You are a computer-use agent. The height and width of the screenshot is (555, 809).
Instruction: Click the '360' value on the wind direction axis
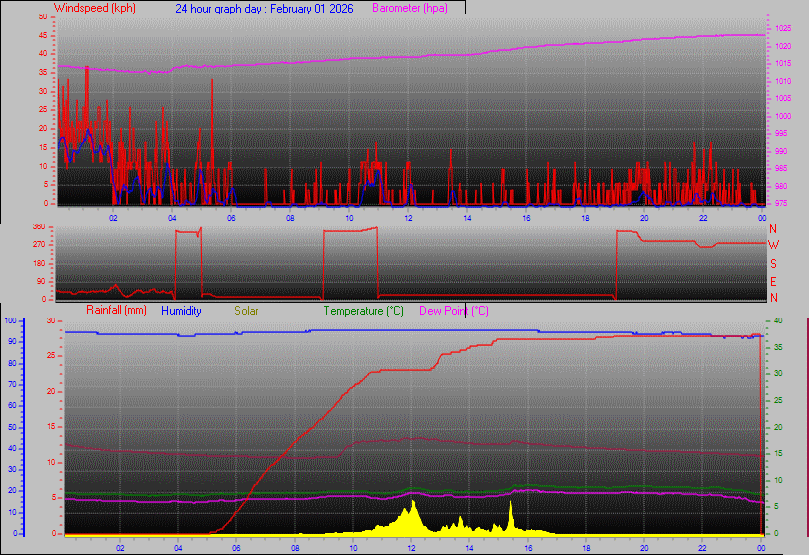(x=39, y=226)
